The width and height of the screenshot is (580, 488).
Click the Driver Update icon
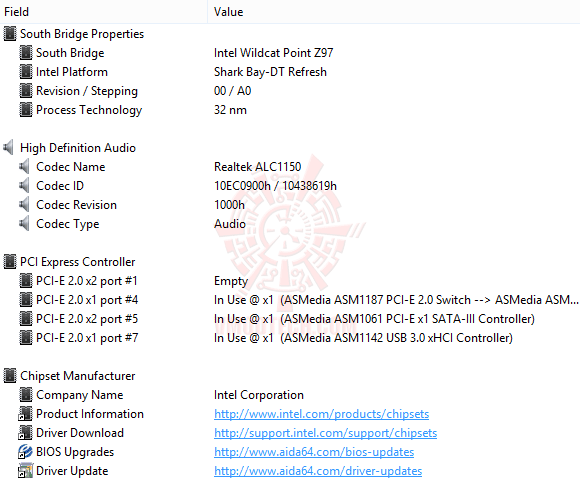pos(26,471)
